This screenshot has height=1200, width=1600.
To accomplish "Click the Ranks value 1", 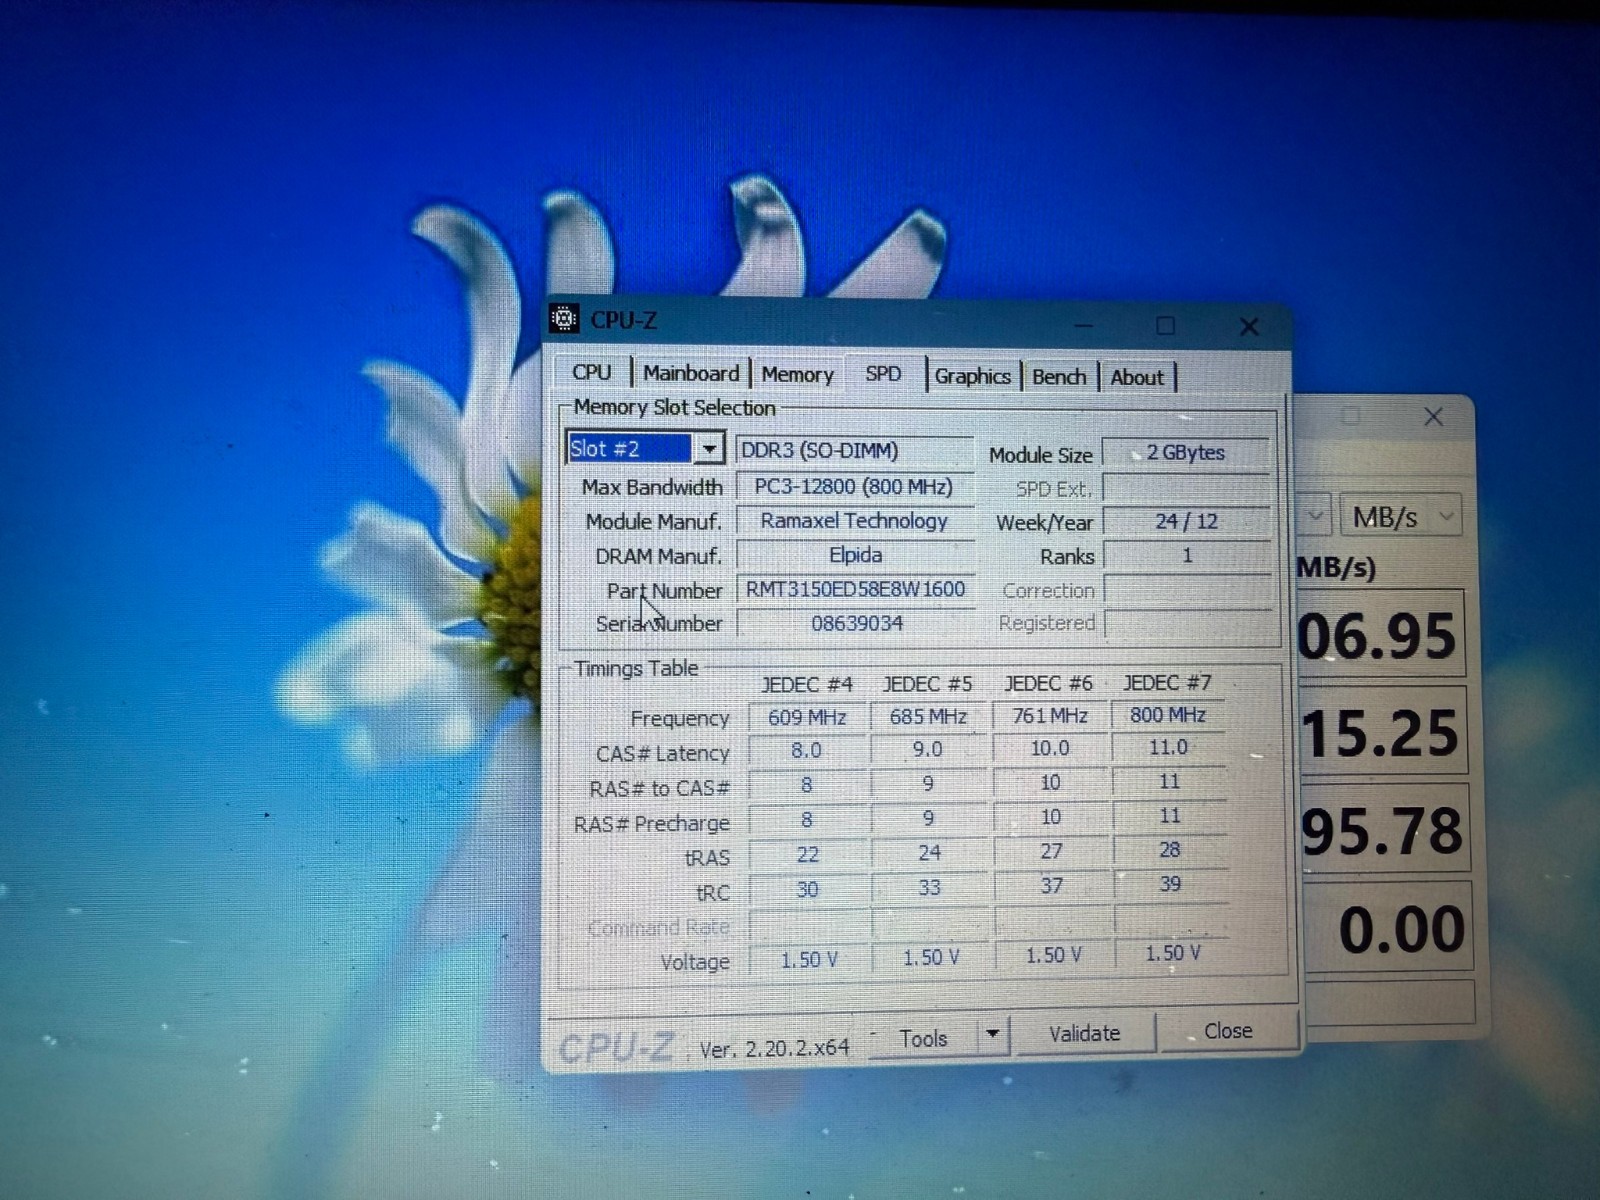I will click(x=1186, y=555).
